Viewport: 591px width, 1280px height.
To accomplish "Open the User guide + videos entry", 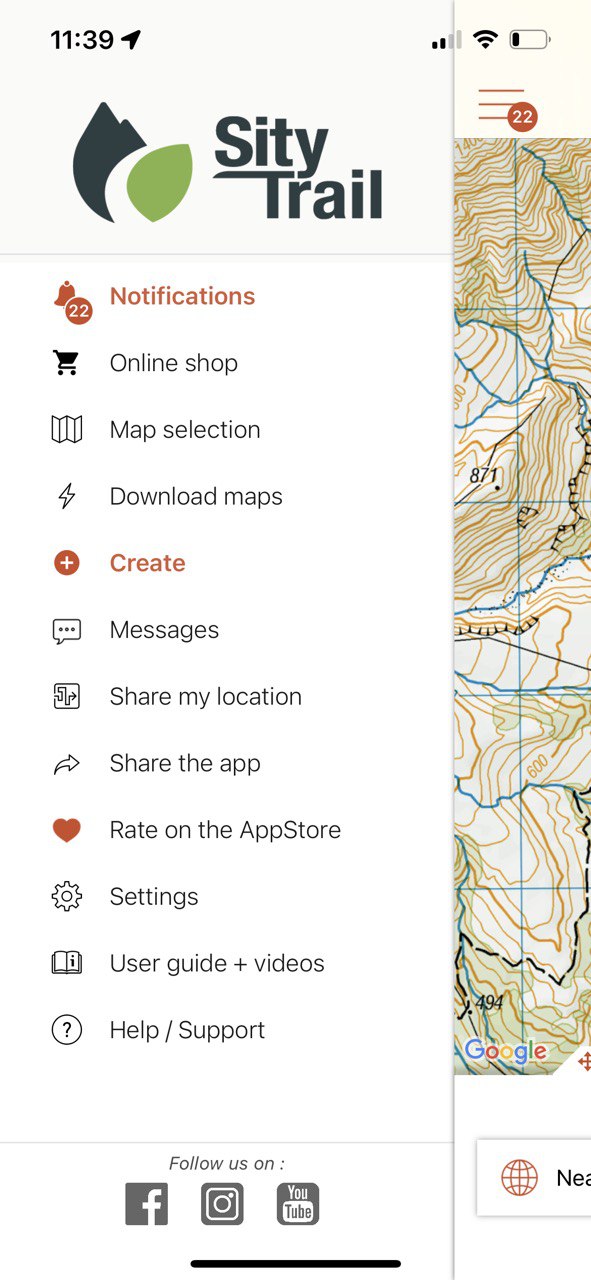I will 217,963.
